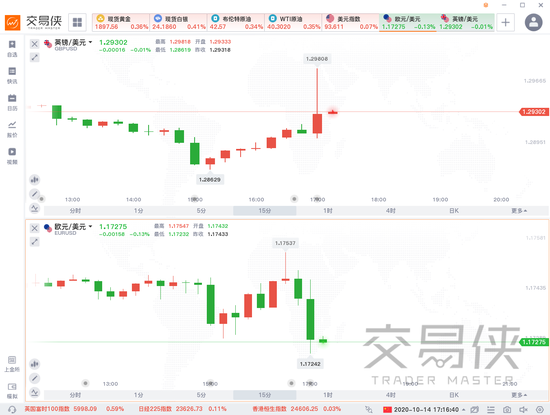Image resolution: width=550 pixels, height=415 pixels.
Task: Open the GBP/USD symbol dropdown
Action: [90, 42]
